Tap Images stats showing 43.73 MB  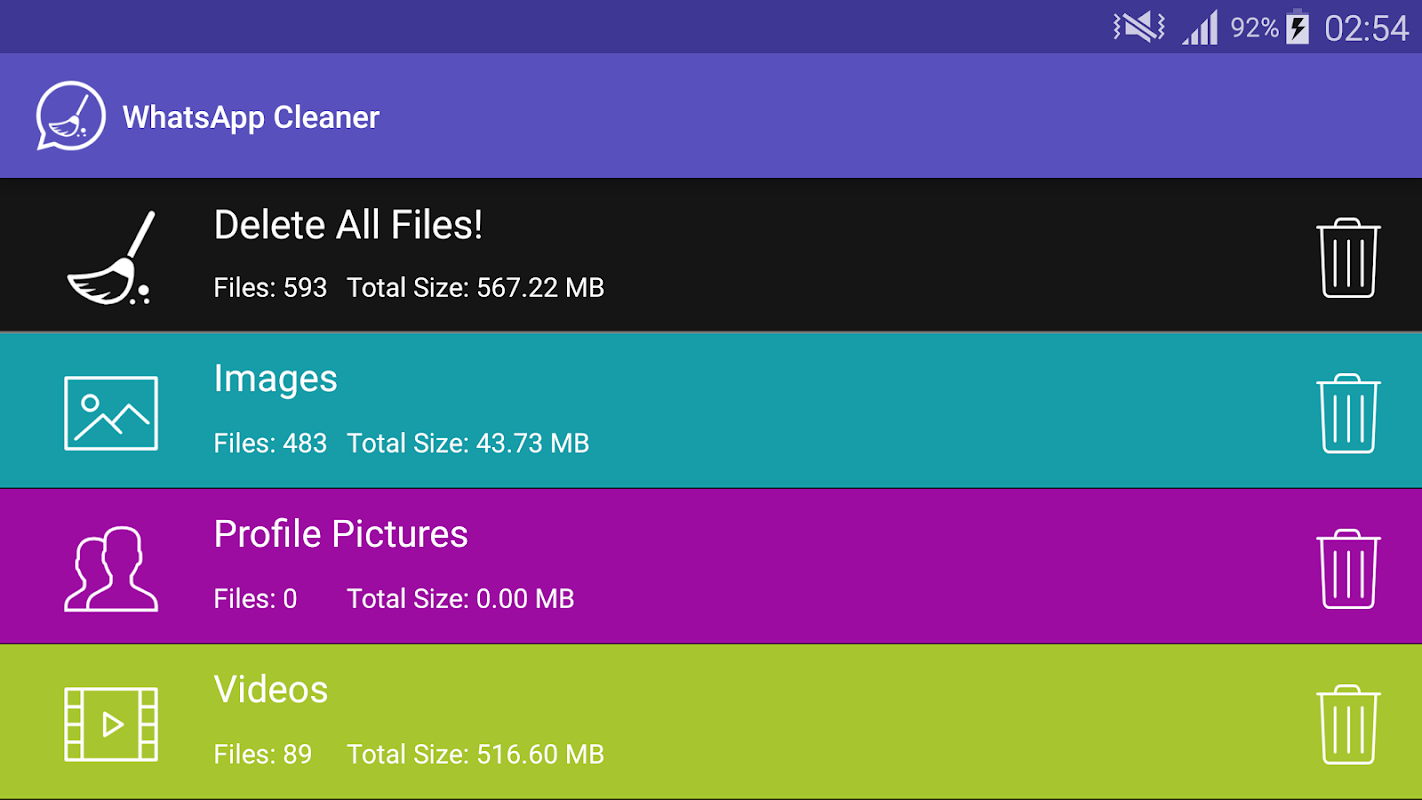pyautogui.click(x=401, y=443)
